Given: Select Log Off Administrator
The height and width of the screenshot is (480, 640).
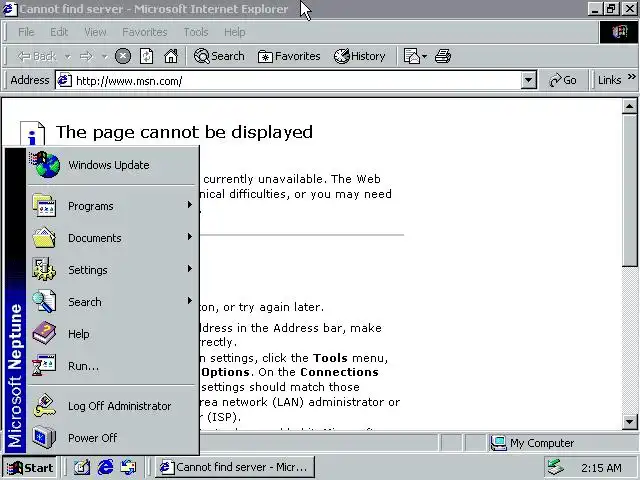Looking at the screenshot, I should click(x=112, y=406).
